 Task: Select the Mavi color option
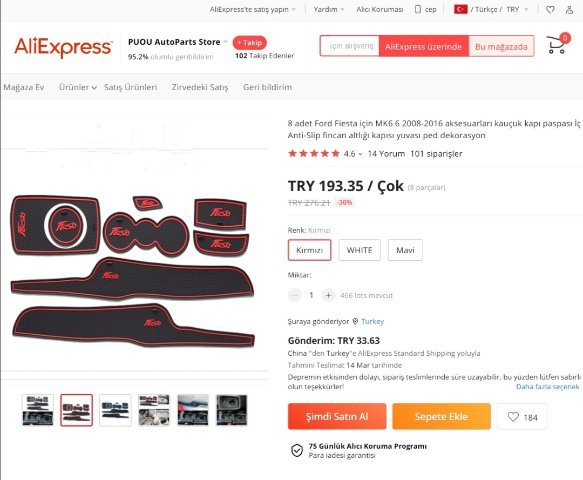click(x=405, y=250)
